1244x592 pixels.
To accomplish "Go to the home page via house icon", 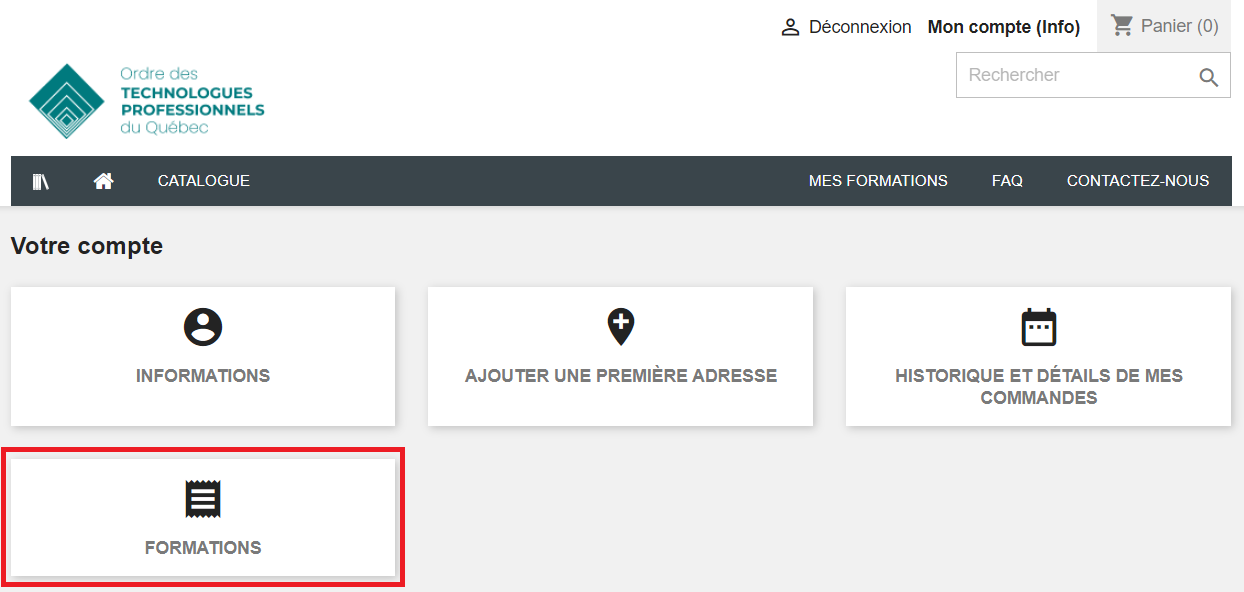I will click(x=103, y=181).
